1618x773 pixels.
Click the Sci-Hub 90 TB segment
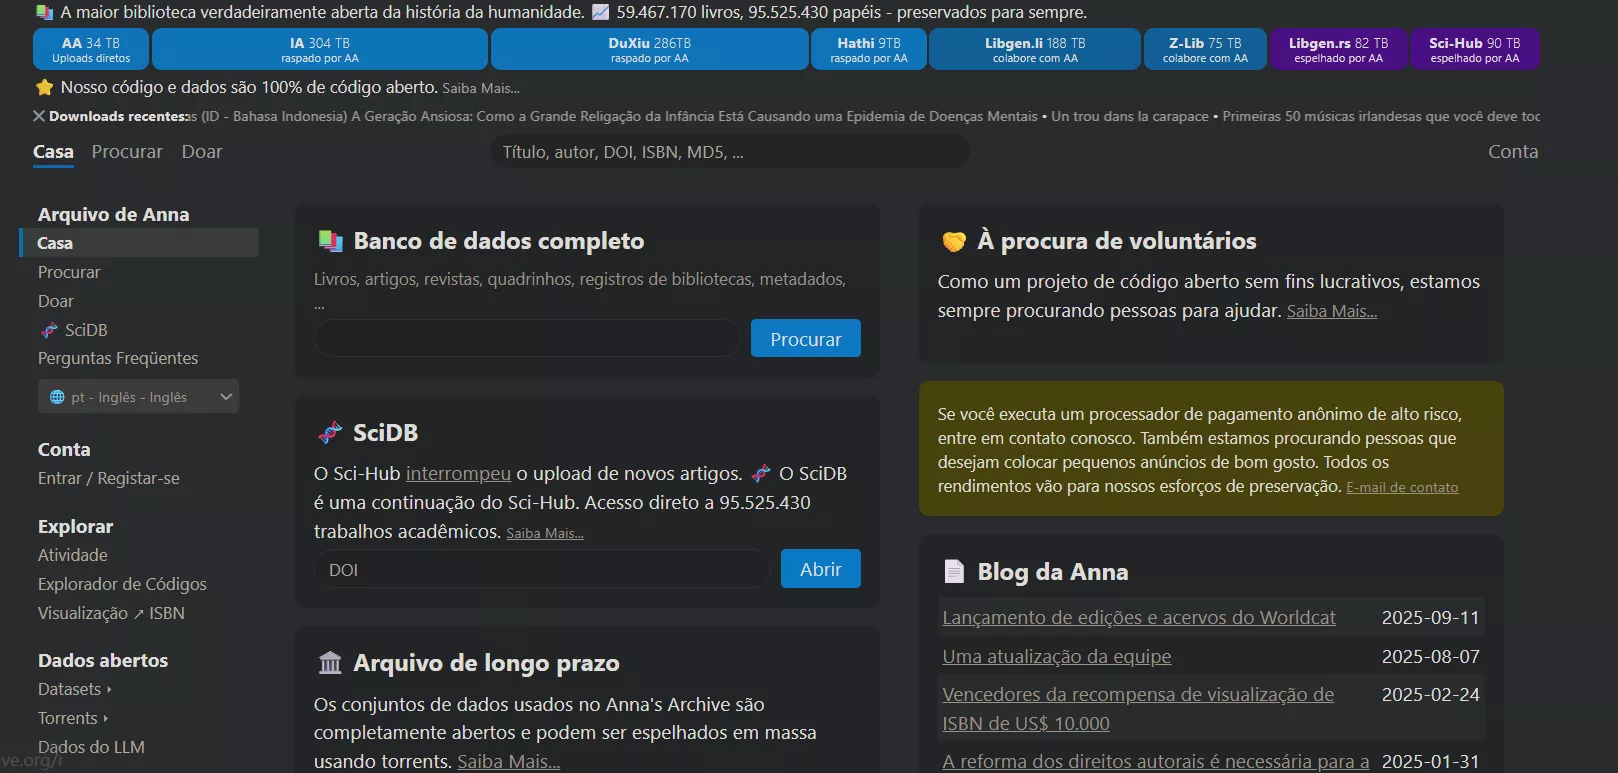tap(1475, 49)
